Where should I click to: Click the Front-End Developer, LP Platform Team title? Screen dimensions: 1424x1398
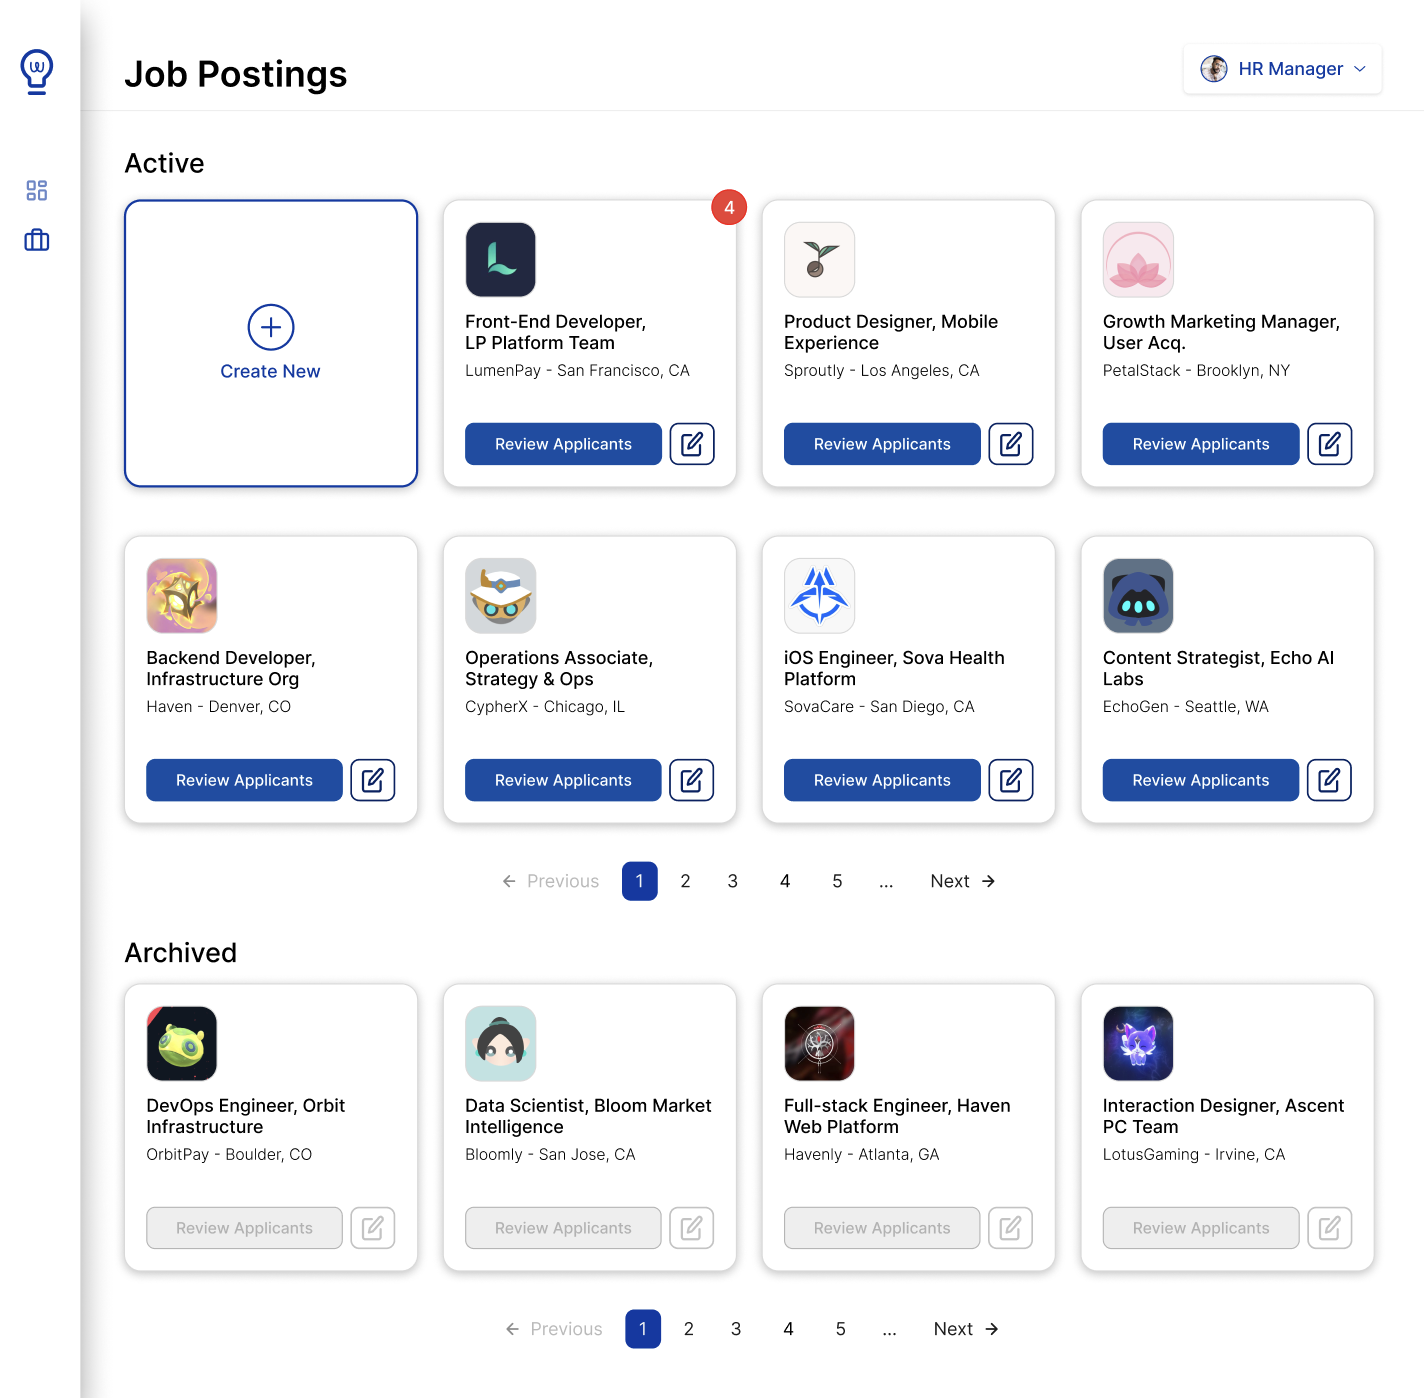pos(555,332)
